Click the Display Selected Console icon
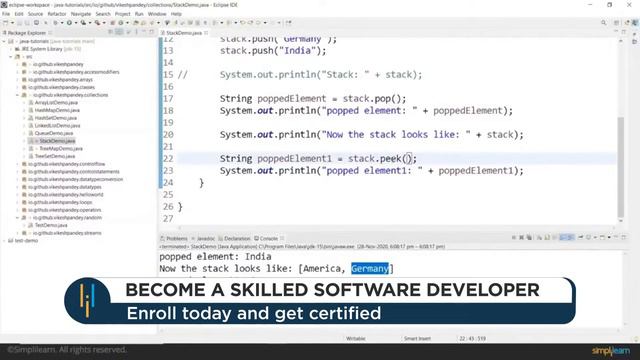 (x=588, y=237)
